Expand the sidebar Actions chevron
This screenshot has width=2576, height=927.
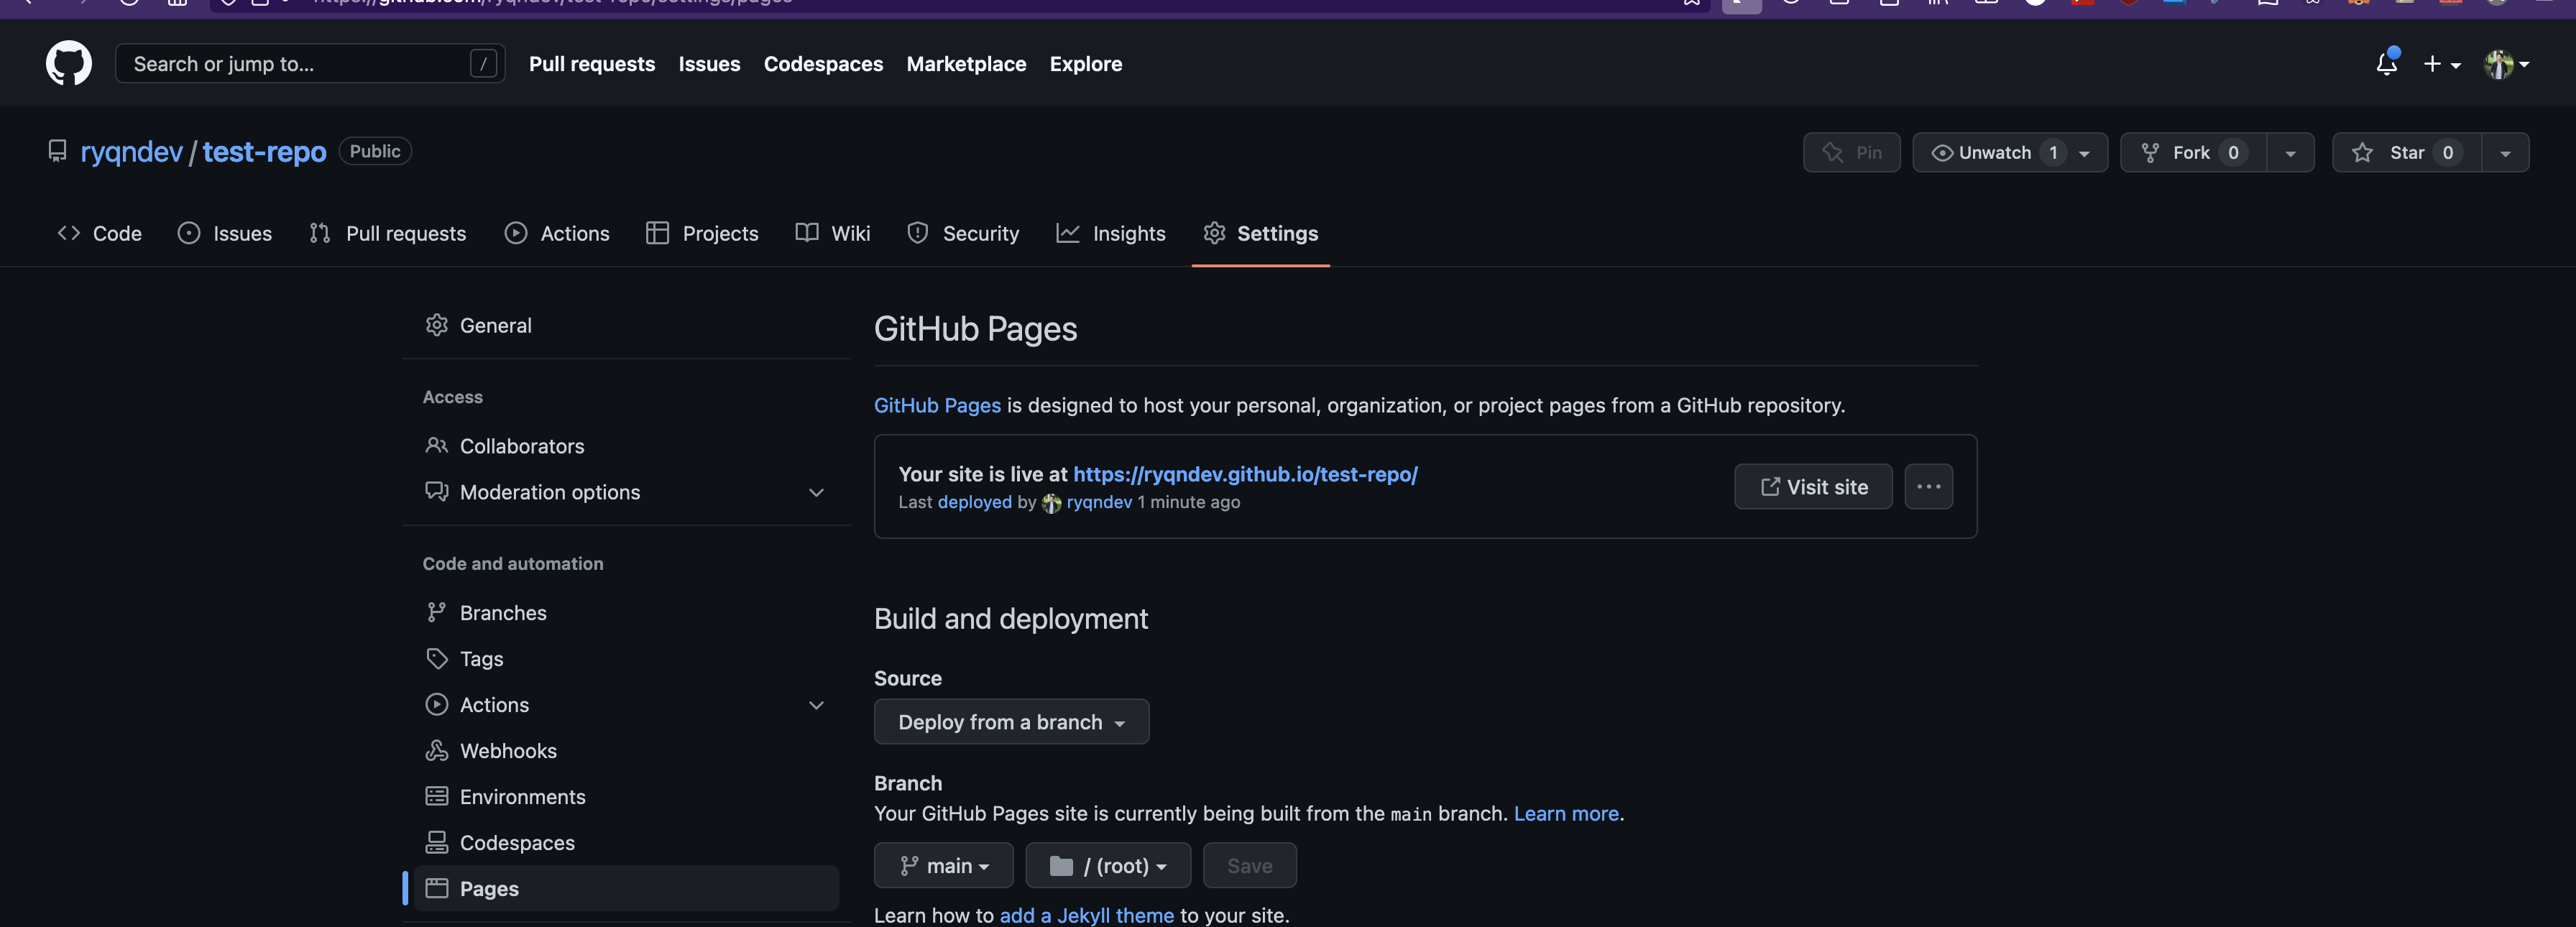[x=816, y=705]
